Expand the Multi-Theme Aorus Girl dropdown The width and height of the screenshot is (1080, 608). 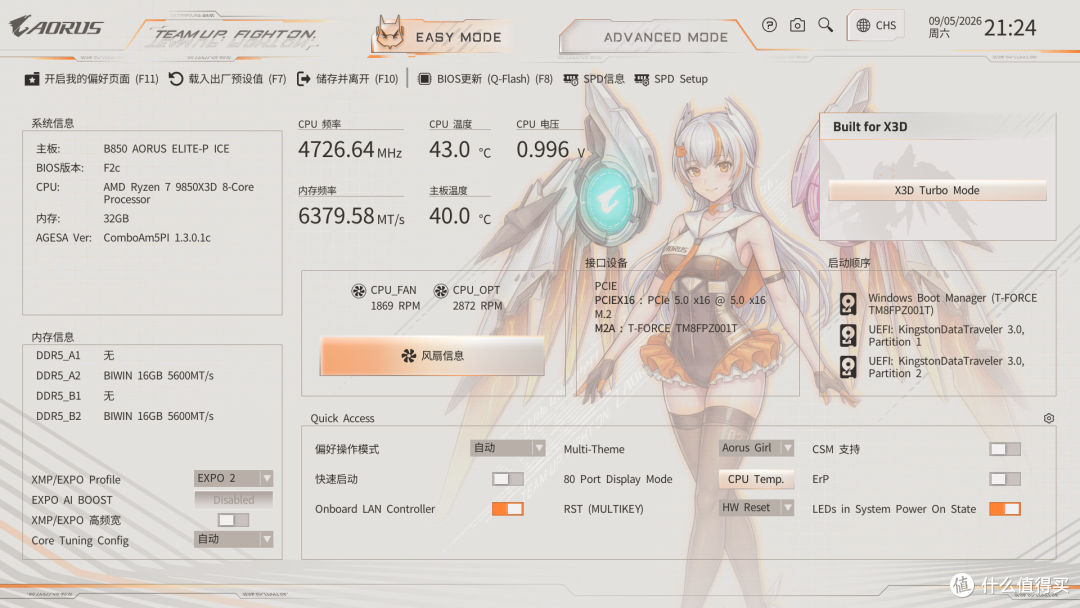pos(756,448)
